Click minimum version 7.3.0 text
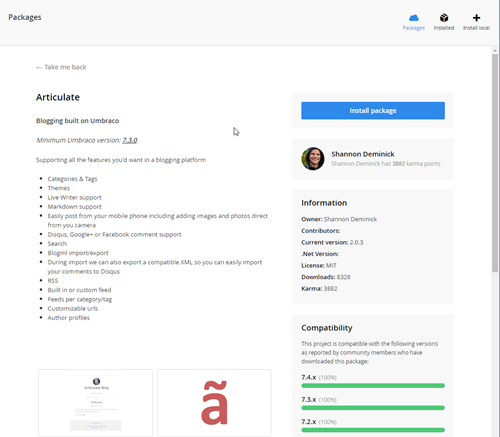 click(x=130, y=140)
